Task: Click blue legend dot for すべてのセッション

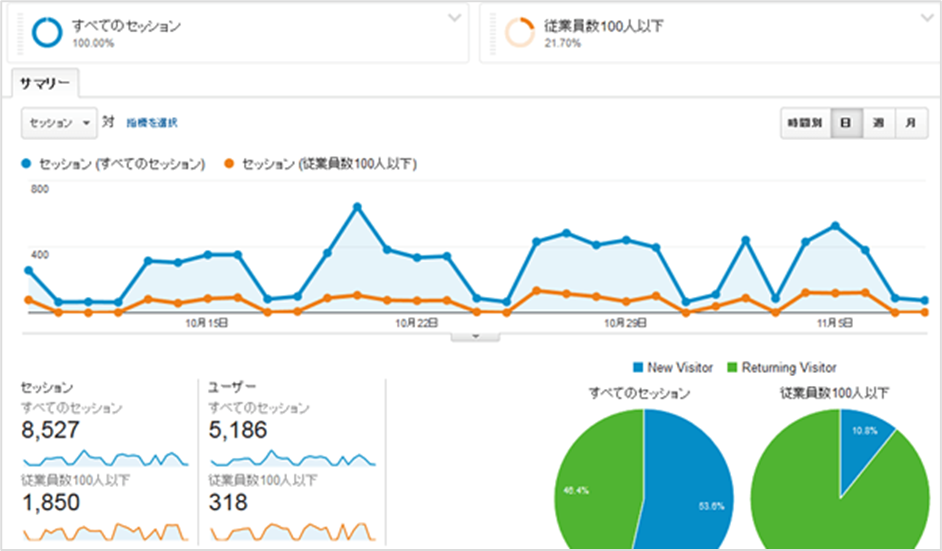Action: [x=26, y=163]
